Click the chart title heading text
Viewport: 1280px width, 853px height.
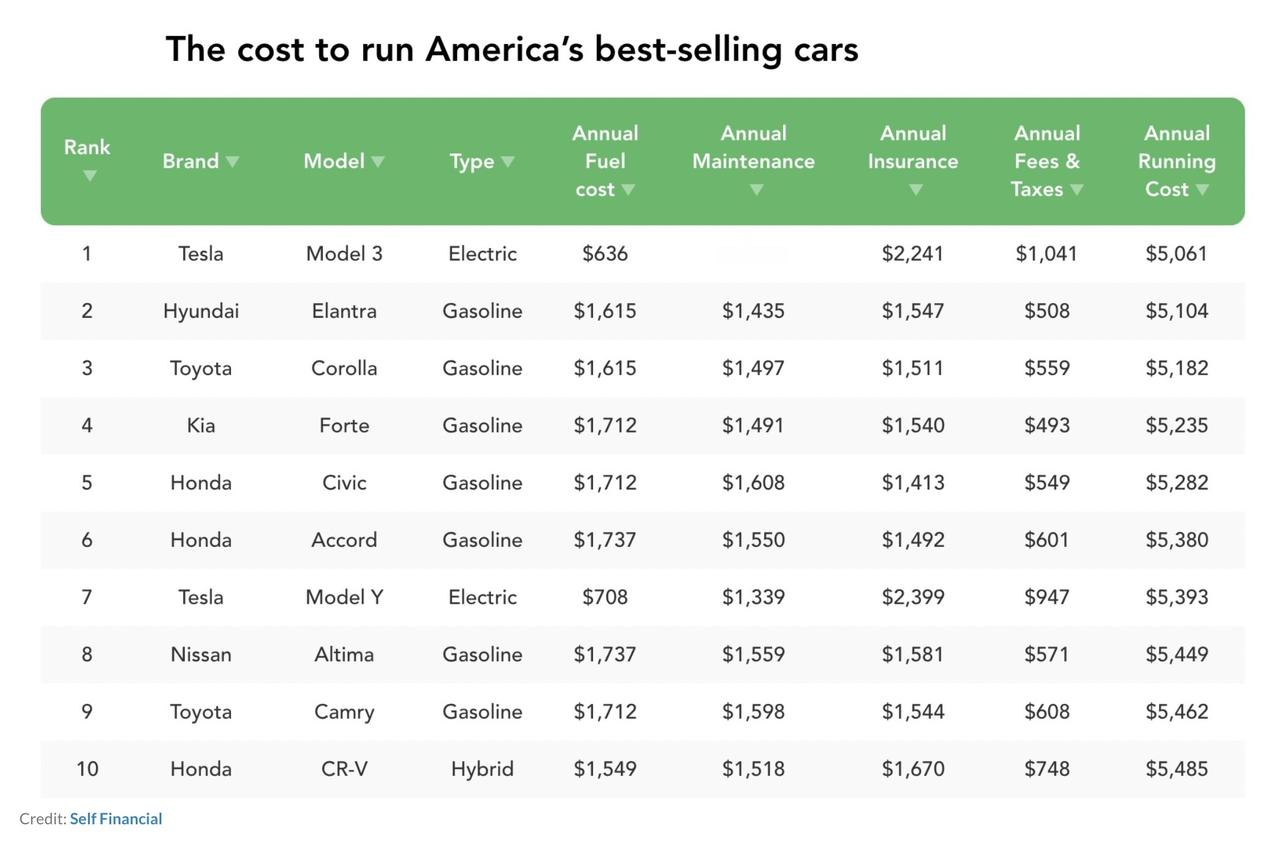pyautogui.click(x=511, y=49)
